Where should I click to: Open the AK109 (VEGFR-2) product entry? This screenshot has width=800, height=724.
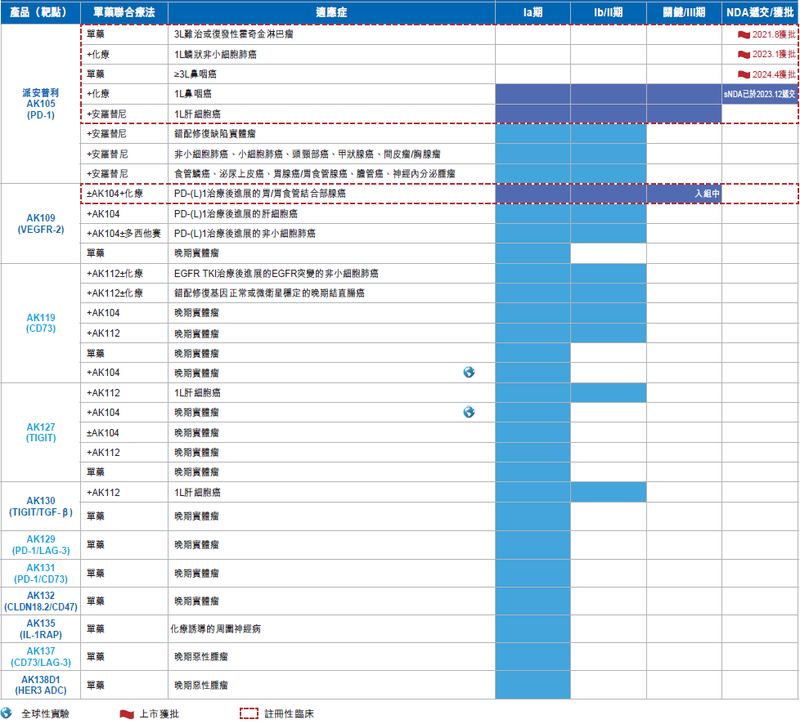coord(40,223)
